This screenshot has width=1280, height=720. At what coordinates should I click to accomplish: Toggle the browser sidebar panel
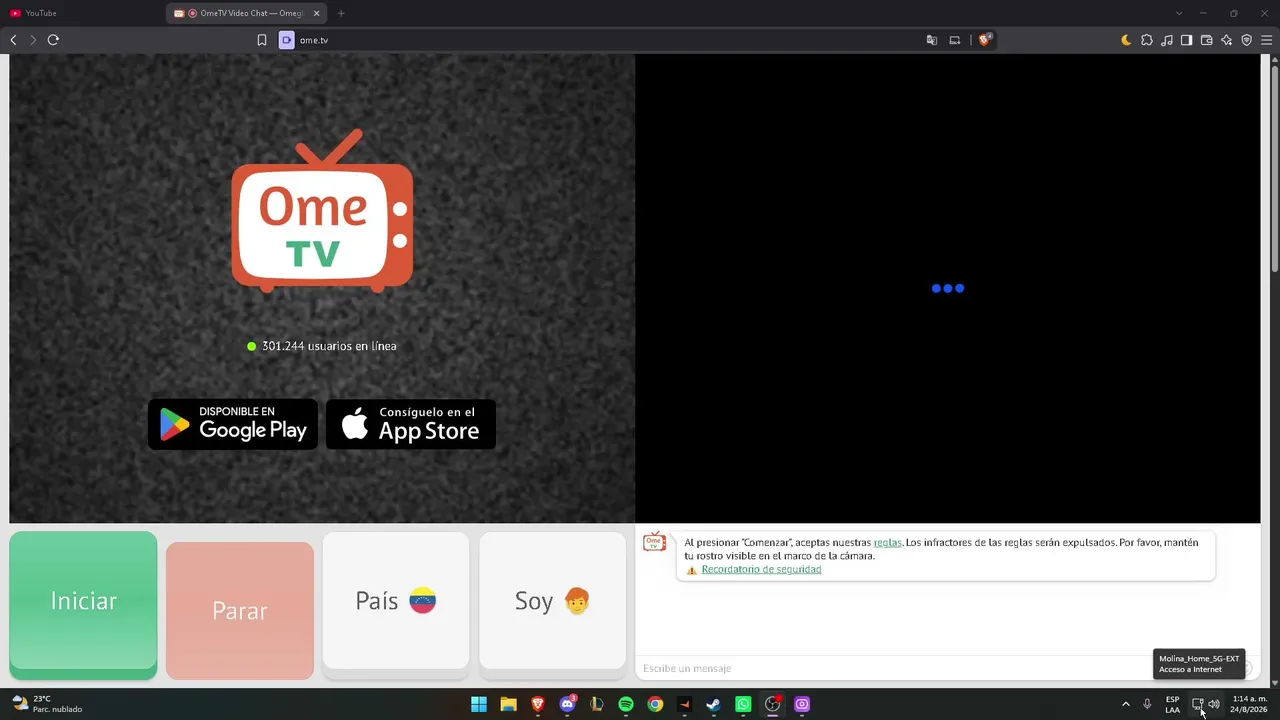point(1186,40)
